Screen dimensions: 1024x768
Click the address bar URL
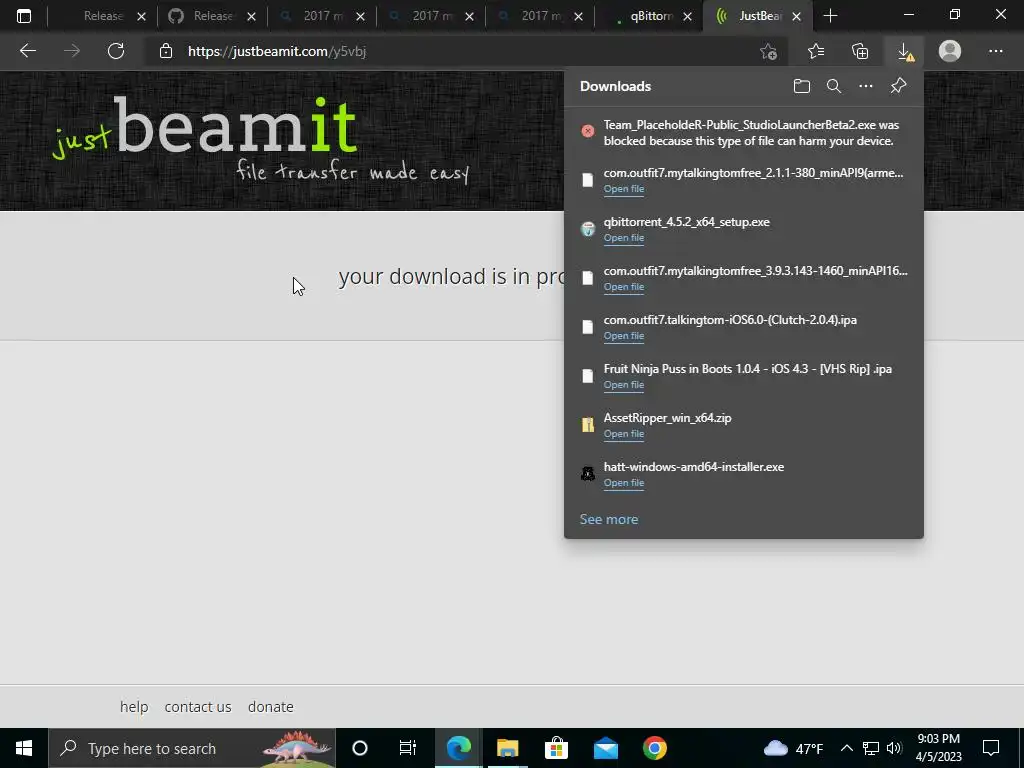277,51
